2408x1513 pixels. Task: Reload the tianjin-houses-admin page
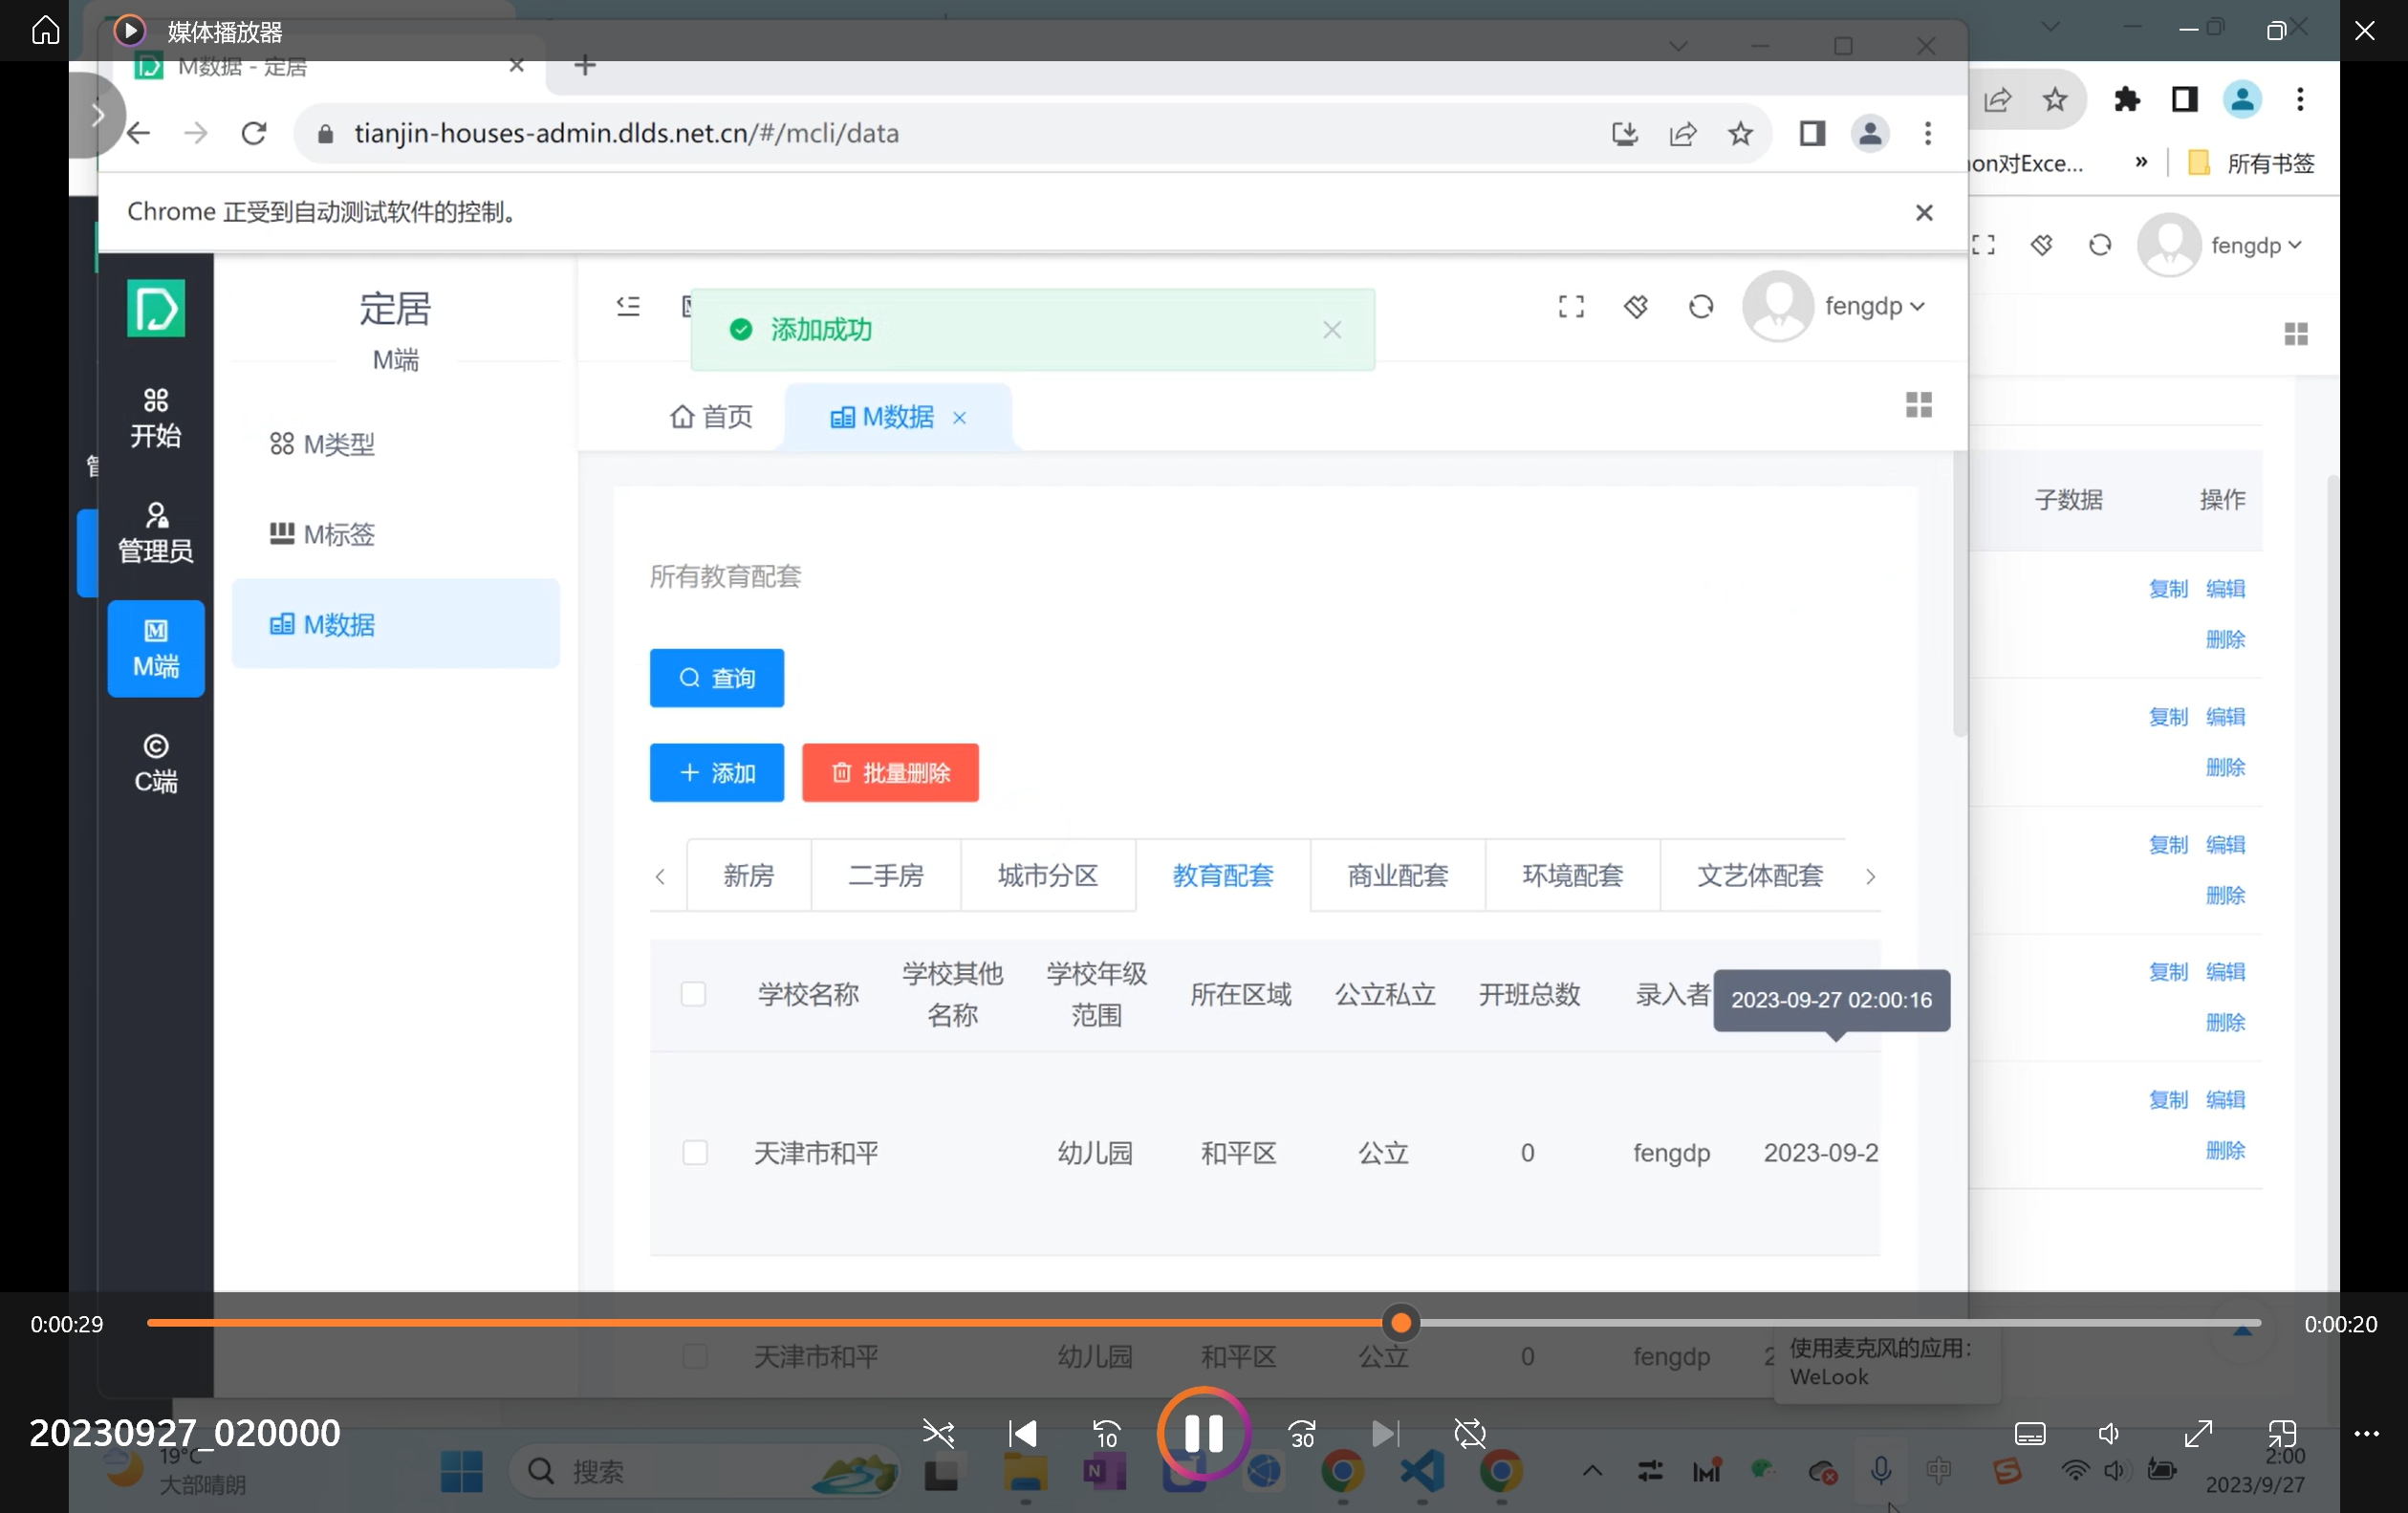(x=254, y=133)
